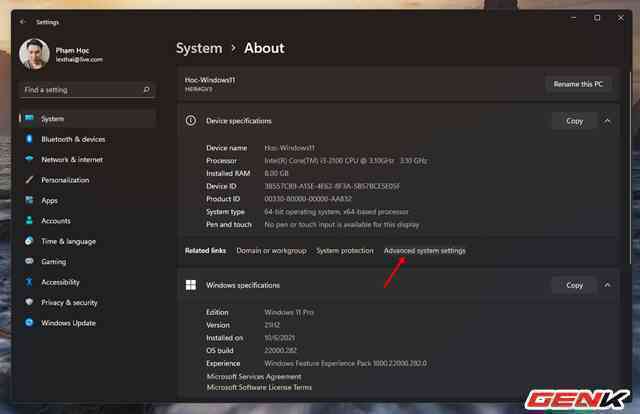The height and width of the screenshot is (414, 640).
Task: Click the Device specifications info icon
Action: (x=191, y=120)
